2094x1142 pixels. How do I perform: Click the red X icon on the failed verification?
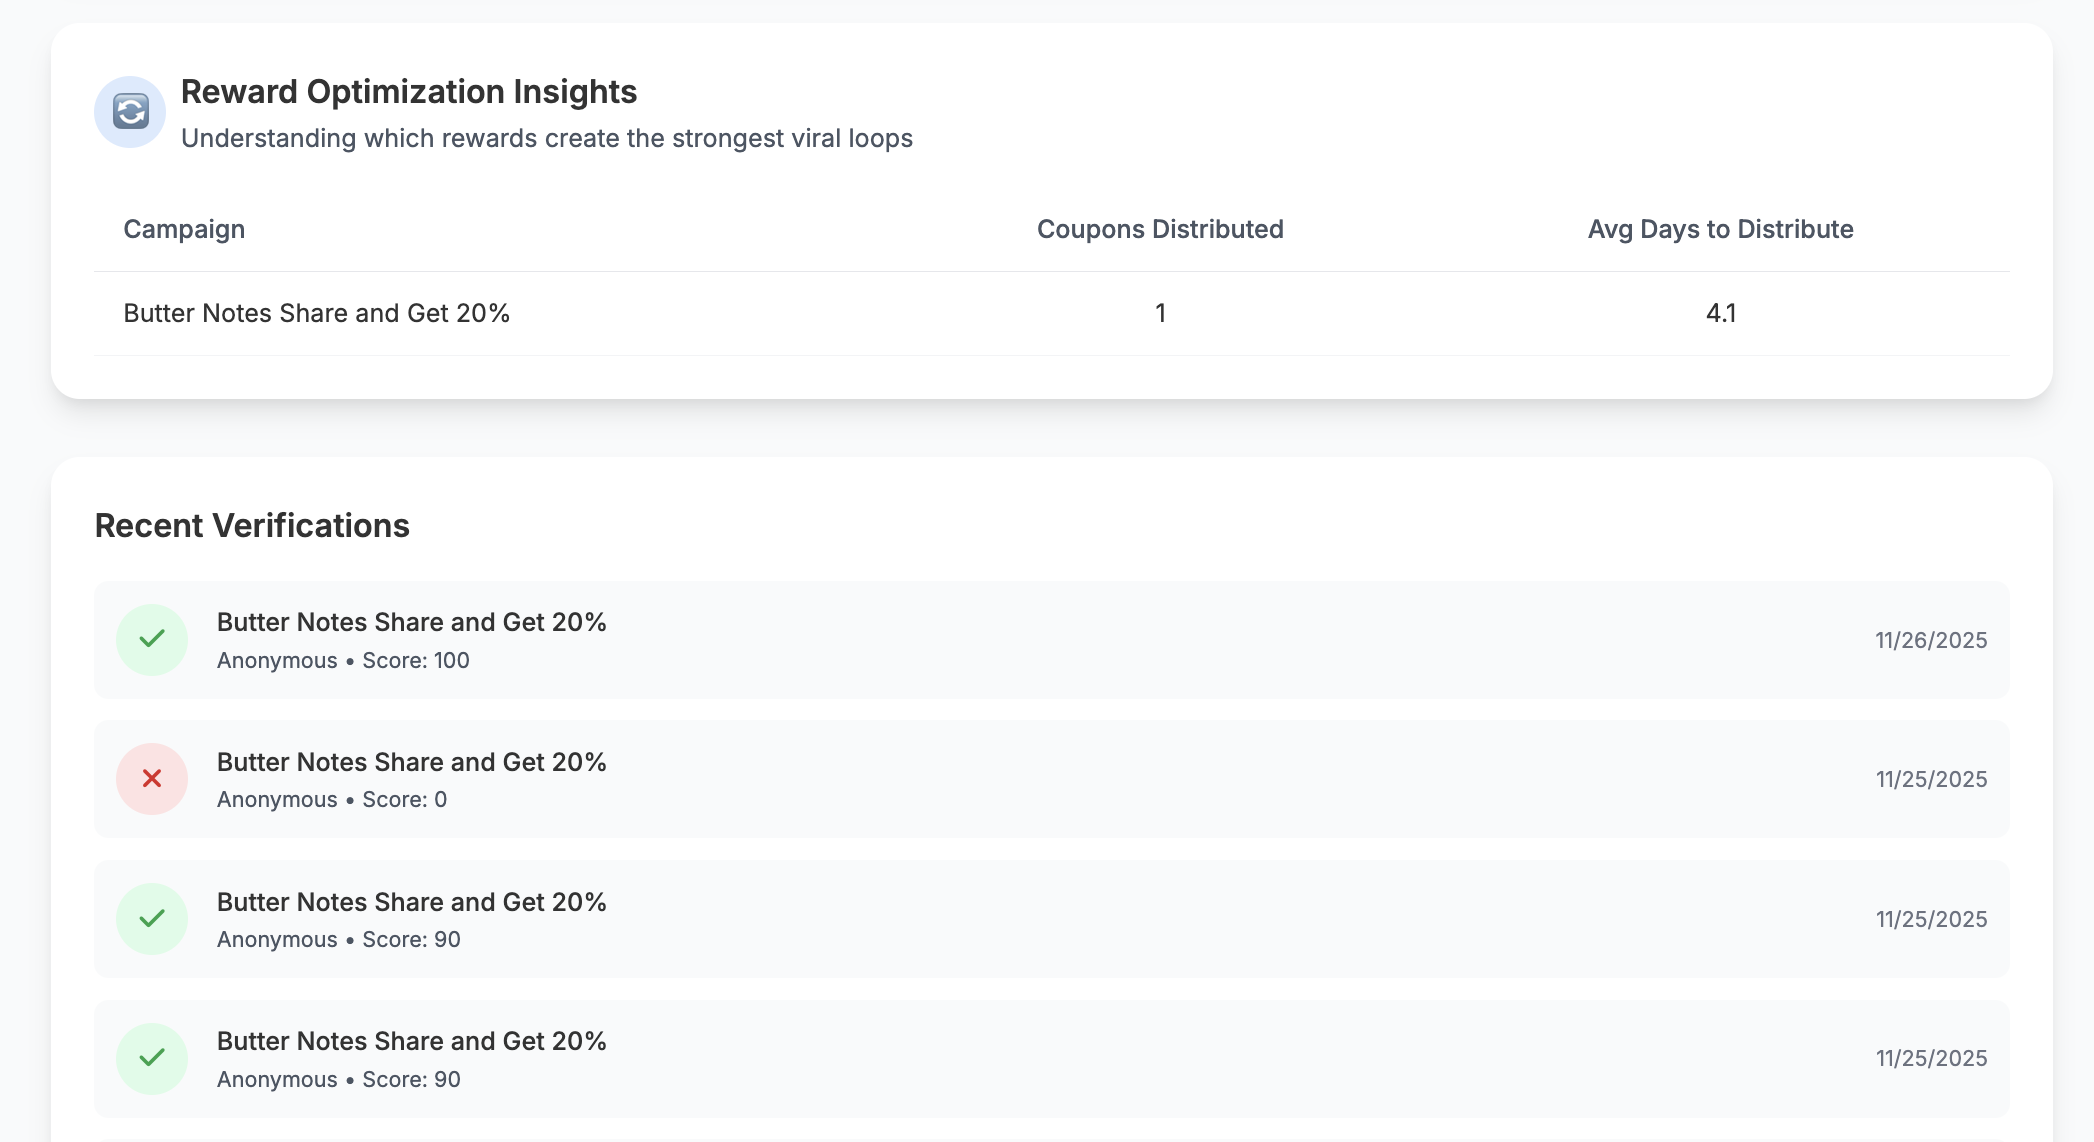tap(151, 779)
